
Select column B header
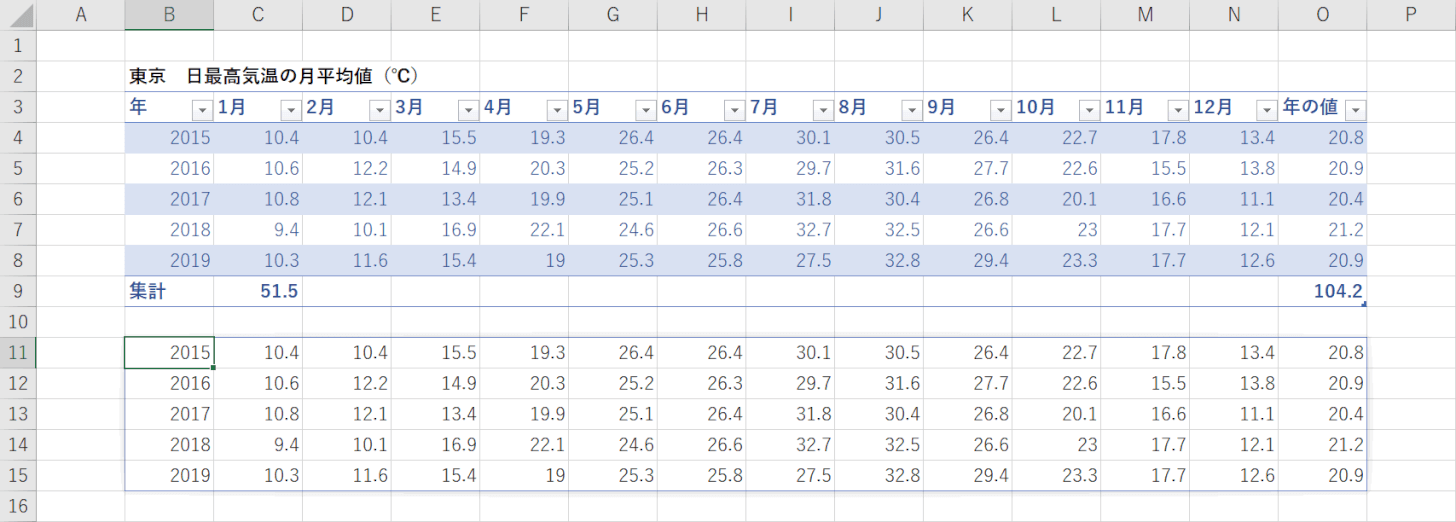click(169, 15)
